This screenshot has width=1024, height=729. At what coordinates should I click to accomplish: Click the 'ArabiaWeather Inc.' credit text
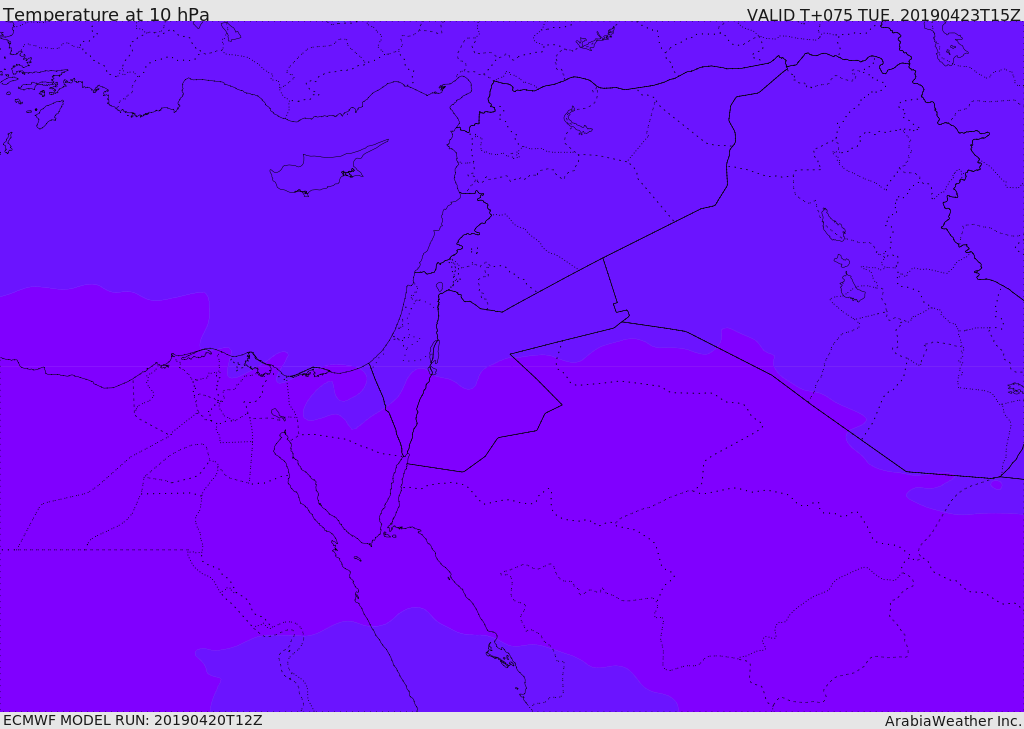coord(953,721)
